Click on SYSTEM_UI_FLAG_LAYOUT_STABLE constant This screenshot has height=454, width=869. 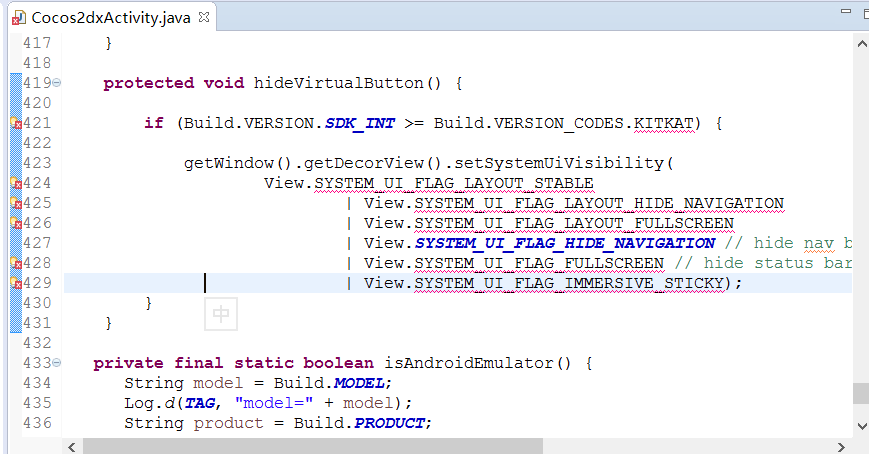point(454,183)
